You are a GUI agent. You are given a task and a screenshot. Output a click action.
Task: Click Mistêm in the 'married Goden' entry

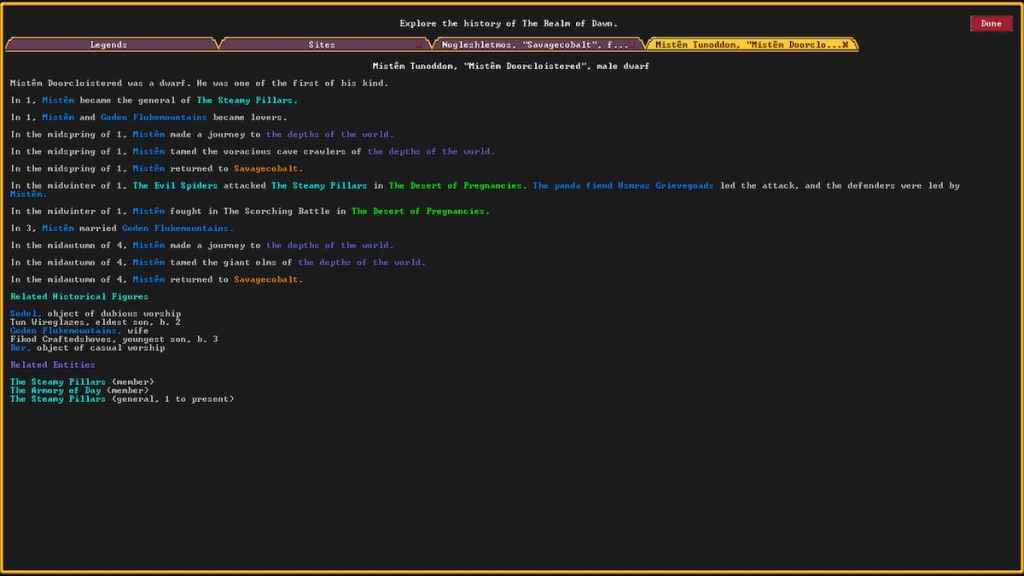pos(58,228)
